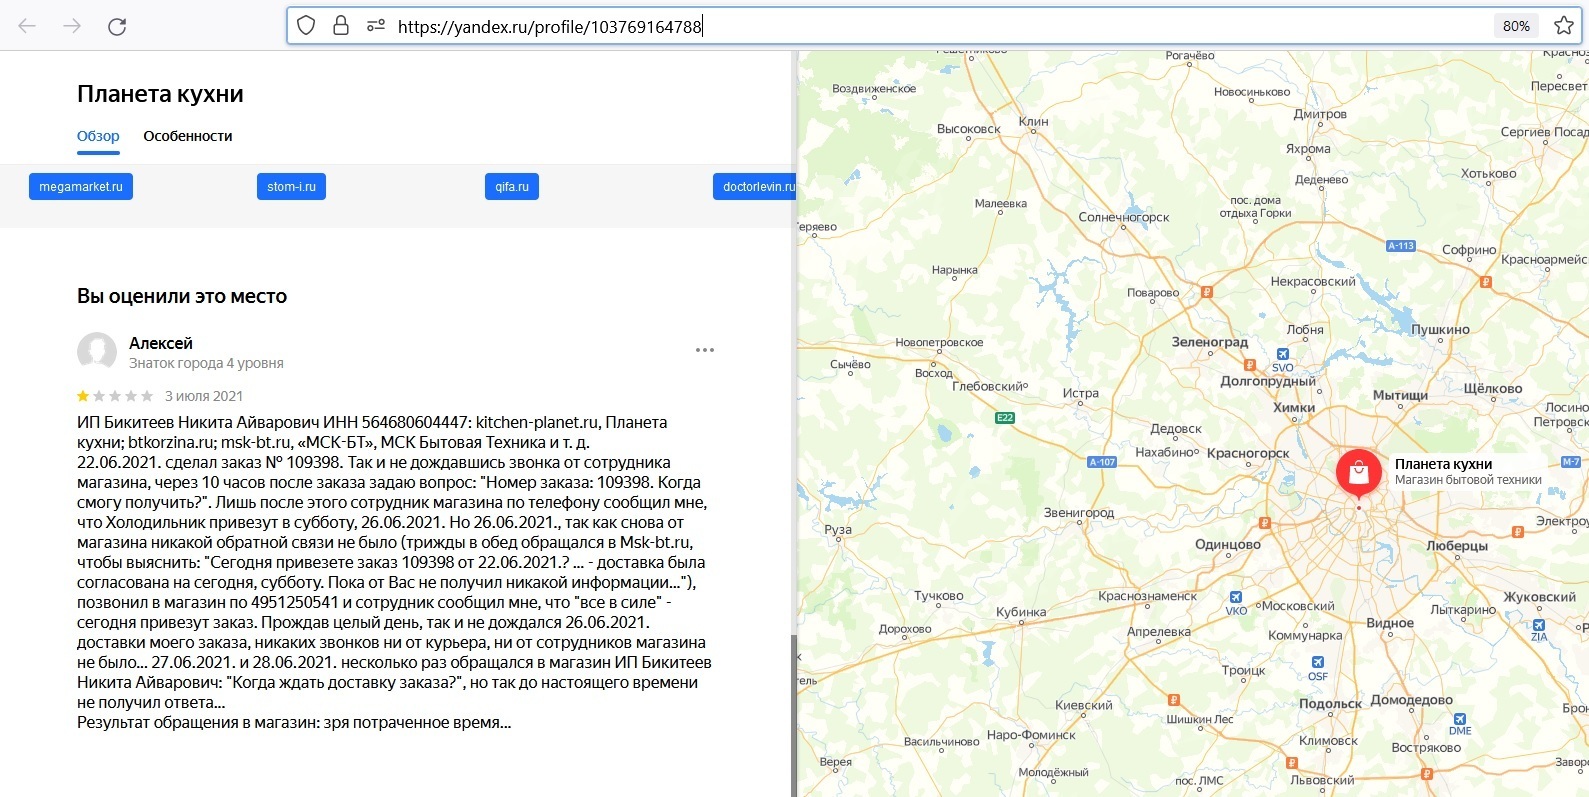Open the stom-i.ru link
This screenshot has width=1589, height=797.
pos(291,187)
